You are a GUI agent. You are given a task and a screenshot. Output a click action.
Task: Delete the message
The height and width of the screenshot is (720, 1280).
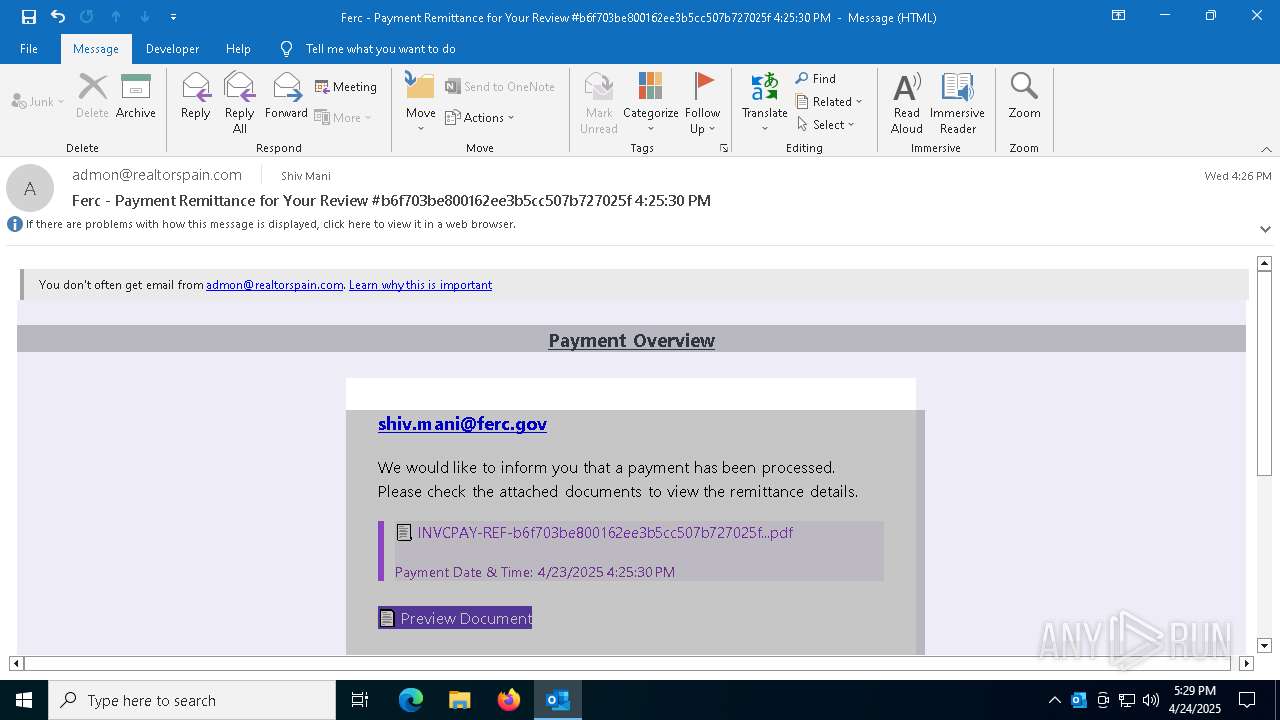pyautogui.click(x=92, y=96)
